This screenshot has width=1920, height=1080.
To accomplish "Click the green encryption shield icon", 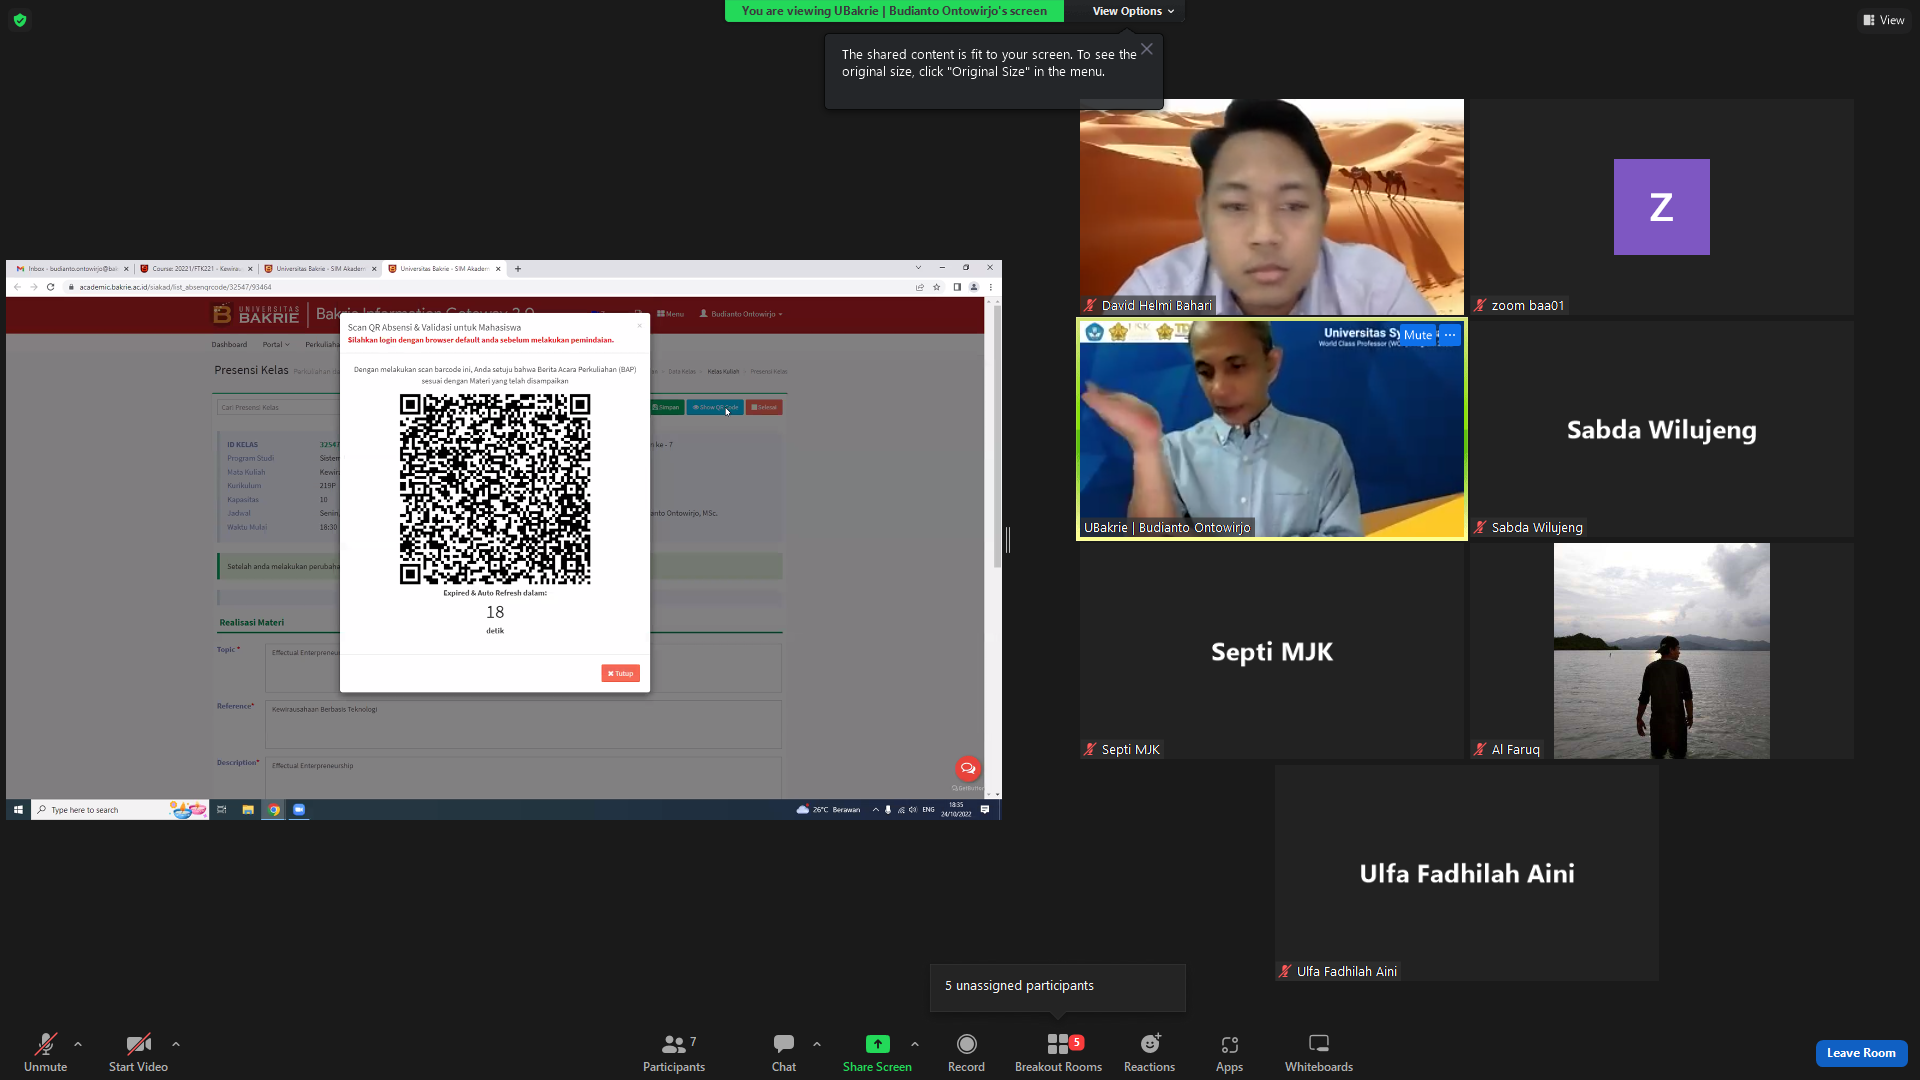I will coord(20,20).
